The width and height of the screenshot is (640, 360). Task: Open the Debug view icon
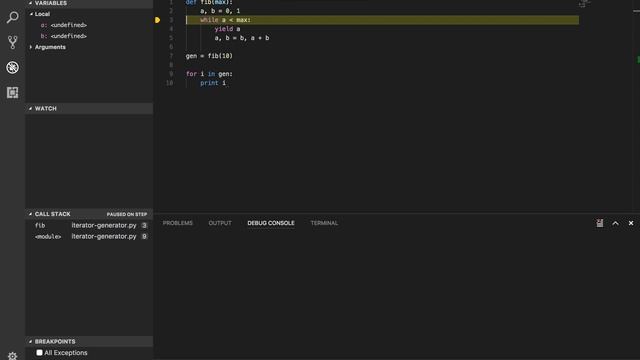click(12, 67)
